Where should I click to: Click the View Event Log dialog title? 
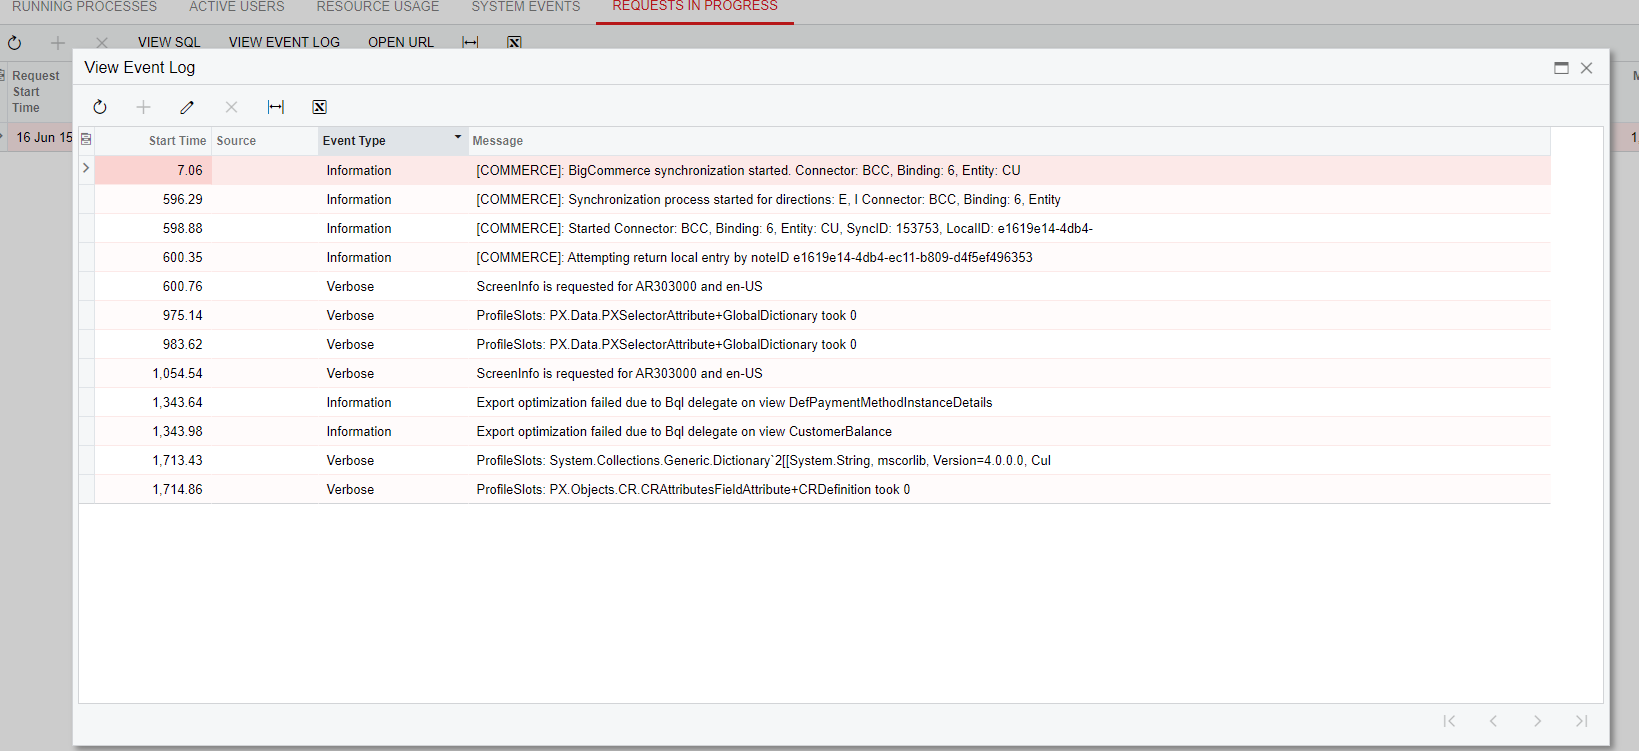[x=140, y=68]
